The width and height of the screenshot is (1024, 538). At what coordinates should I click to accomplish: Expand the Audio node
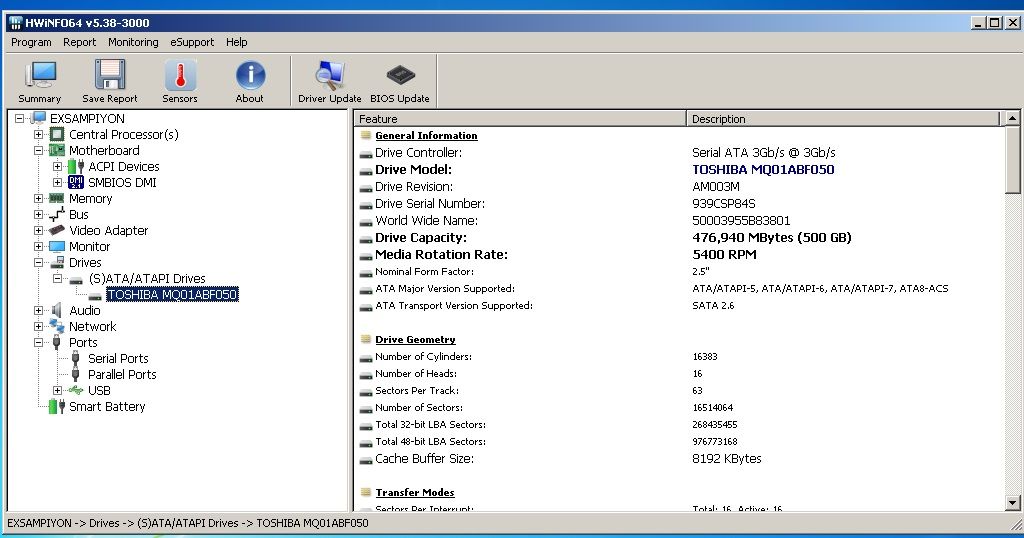[x=39, y=310]
